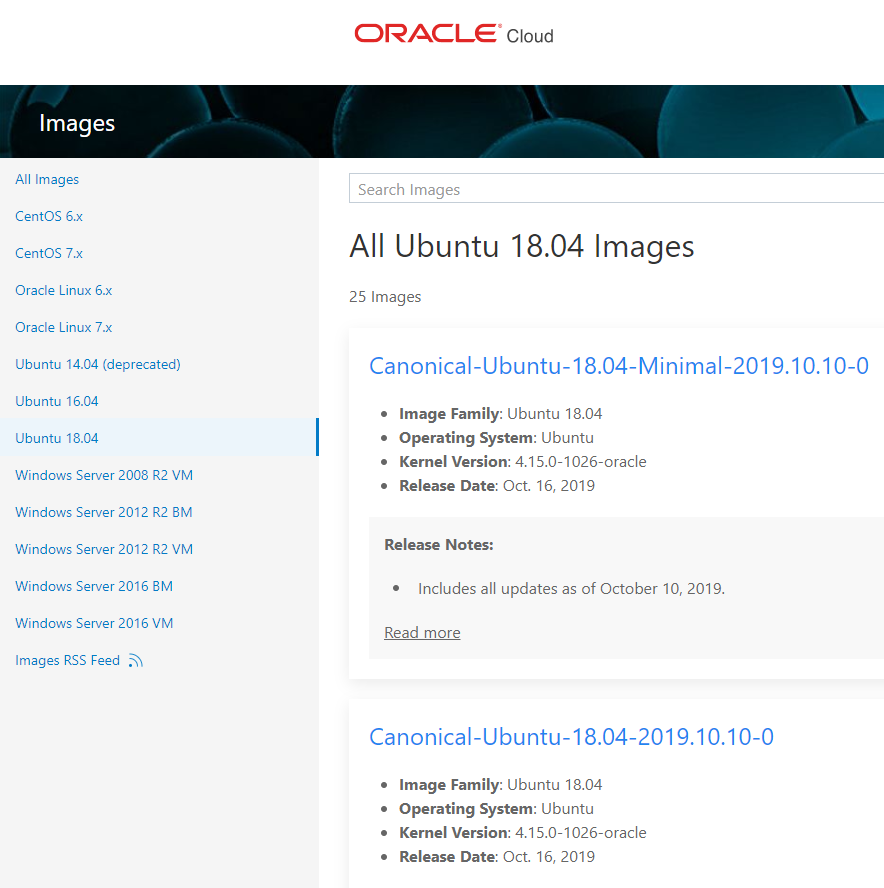Open Canonical-Ubuntu-18.04-Minimal-2019.10.10-0 image
Image resolution: width=884 pixels, height=888 pixels.
pos(619,366)
